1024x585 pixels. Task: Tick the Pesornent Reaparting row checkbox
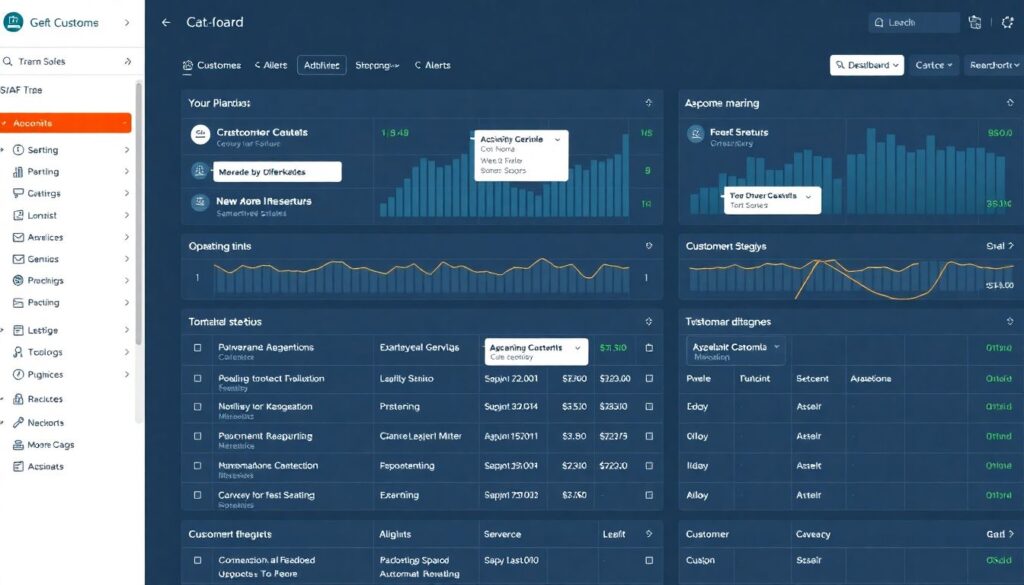(196, 437)
